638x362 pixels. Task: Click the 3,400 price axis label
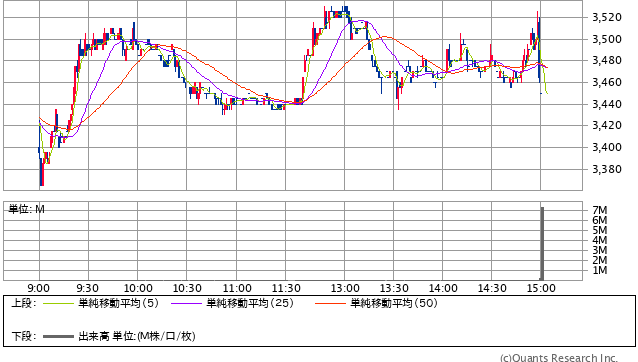pos(607,147)
